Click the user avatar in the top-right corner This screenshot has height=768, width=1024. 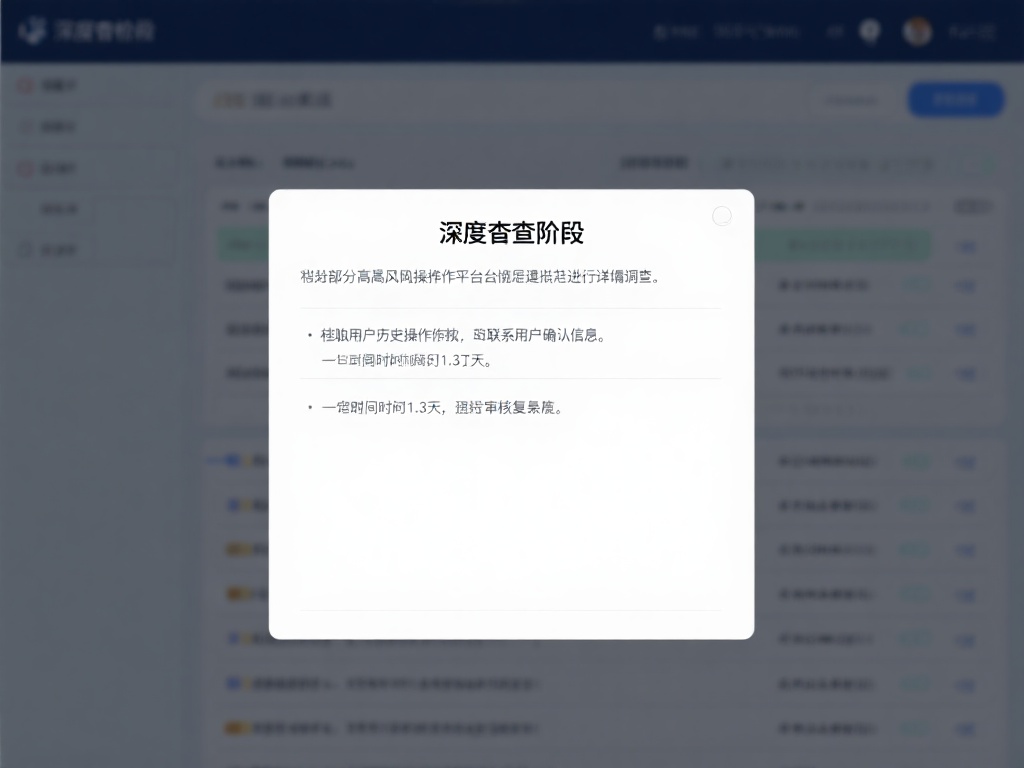(917, 31)
